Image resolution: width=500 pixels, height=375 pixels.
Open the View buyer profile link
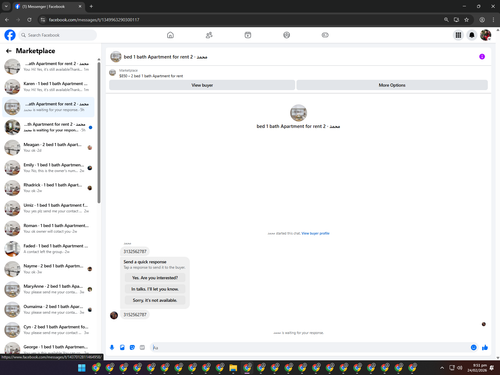(315, 233)
